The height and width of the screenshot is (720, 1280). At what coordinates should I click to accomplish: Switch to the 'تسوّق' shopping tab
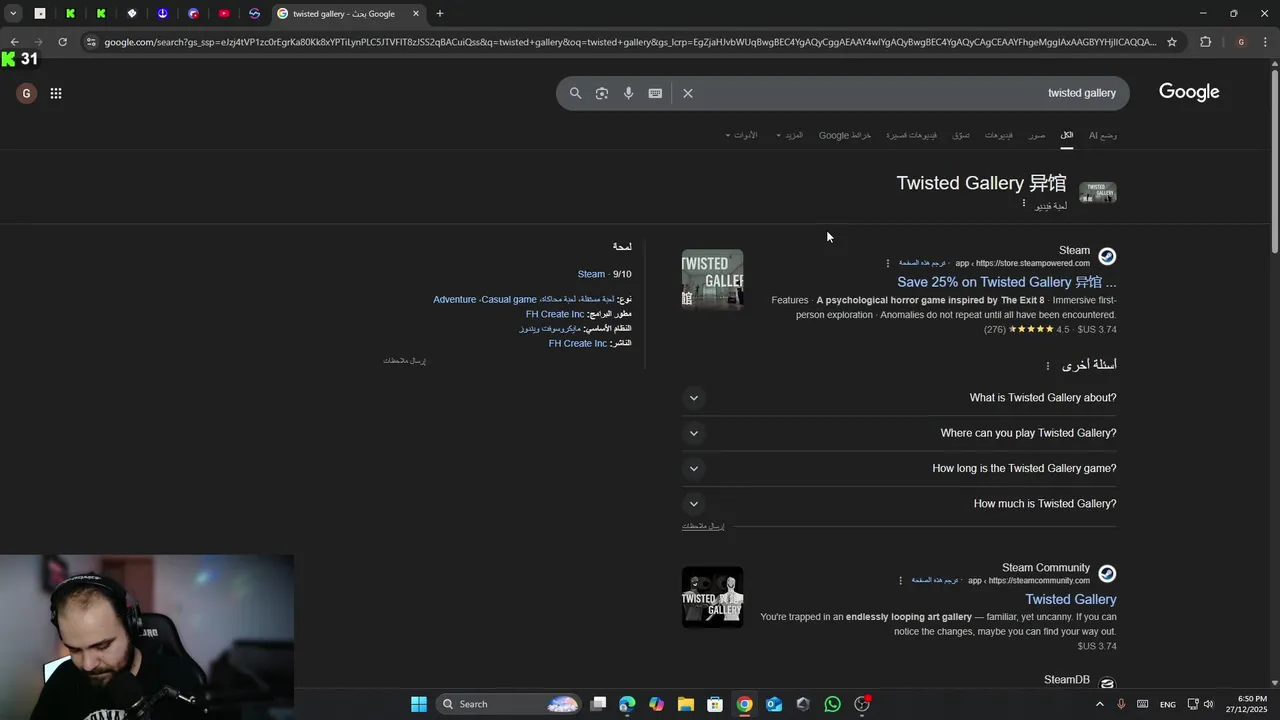tap(961, 135)
